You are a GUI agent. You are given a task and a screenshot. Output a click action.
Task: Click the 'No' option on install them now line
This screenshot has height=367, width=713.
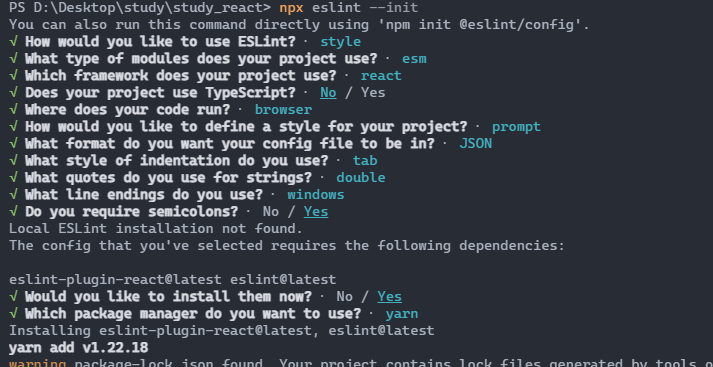click(x=345, y=297)
